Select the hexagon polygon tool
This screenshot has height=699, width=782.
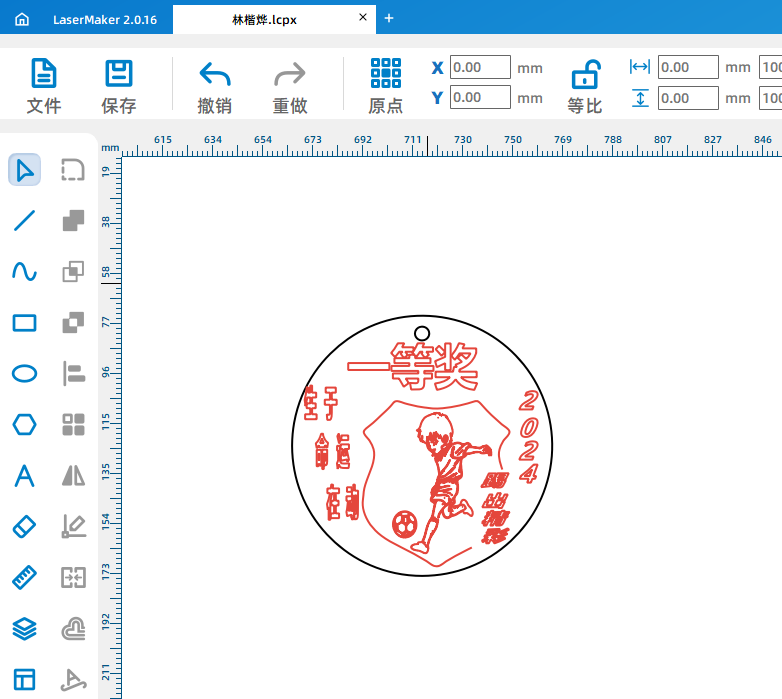[25, 424]
